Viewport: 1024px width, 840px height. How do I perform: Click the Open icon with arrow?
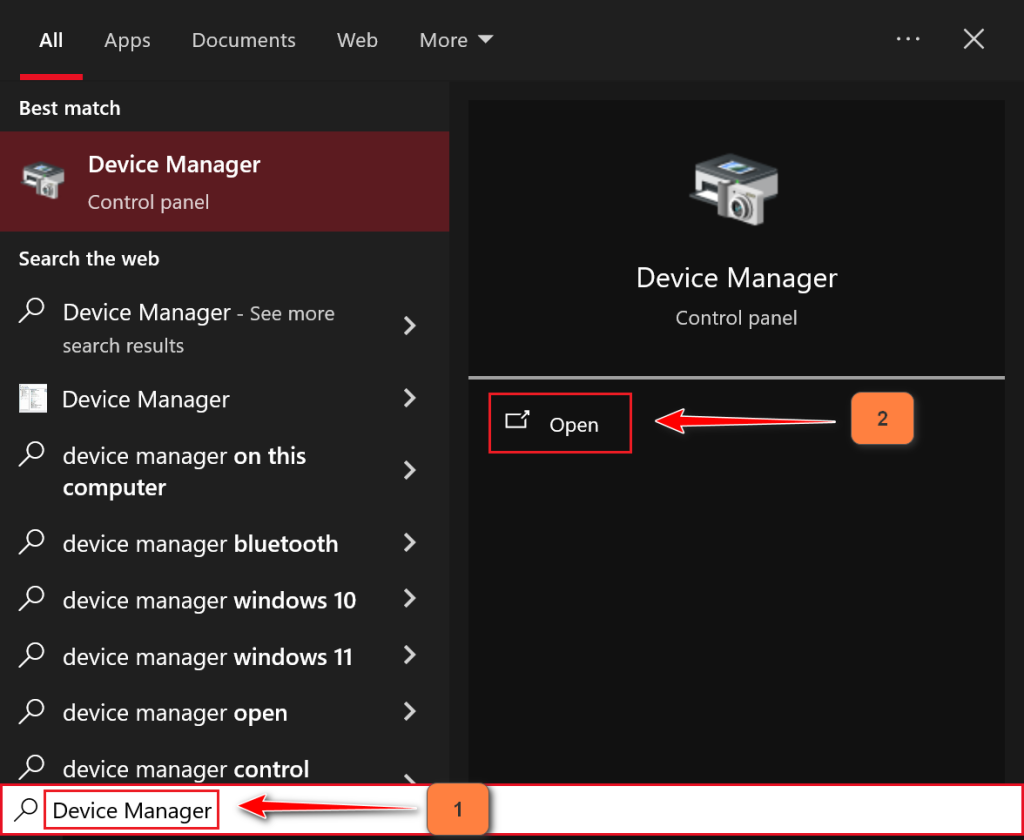[x=517, y=422]
